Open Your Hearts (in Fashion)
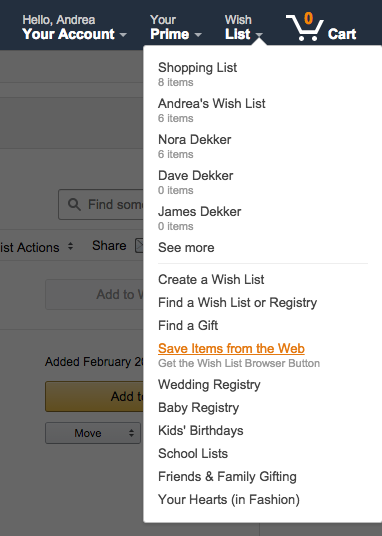The height and width of the screenshot is (536, 382). [228, 499]
